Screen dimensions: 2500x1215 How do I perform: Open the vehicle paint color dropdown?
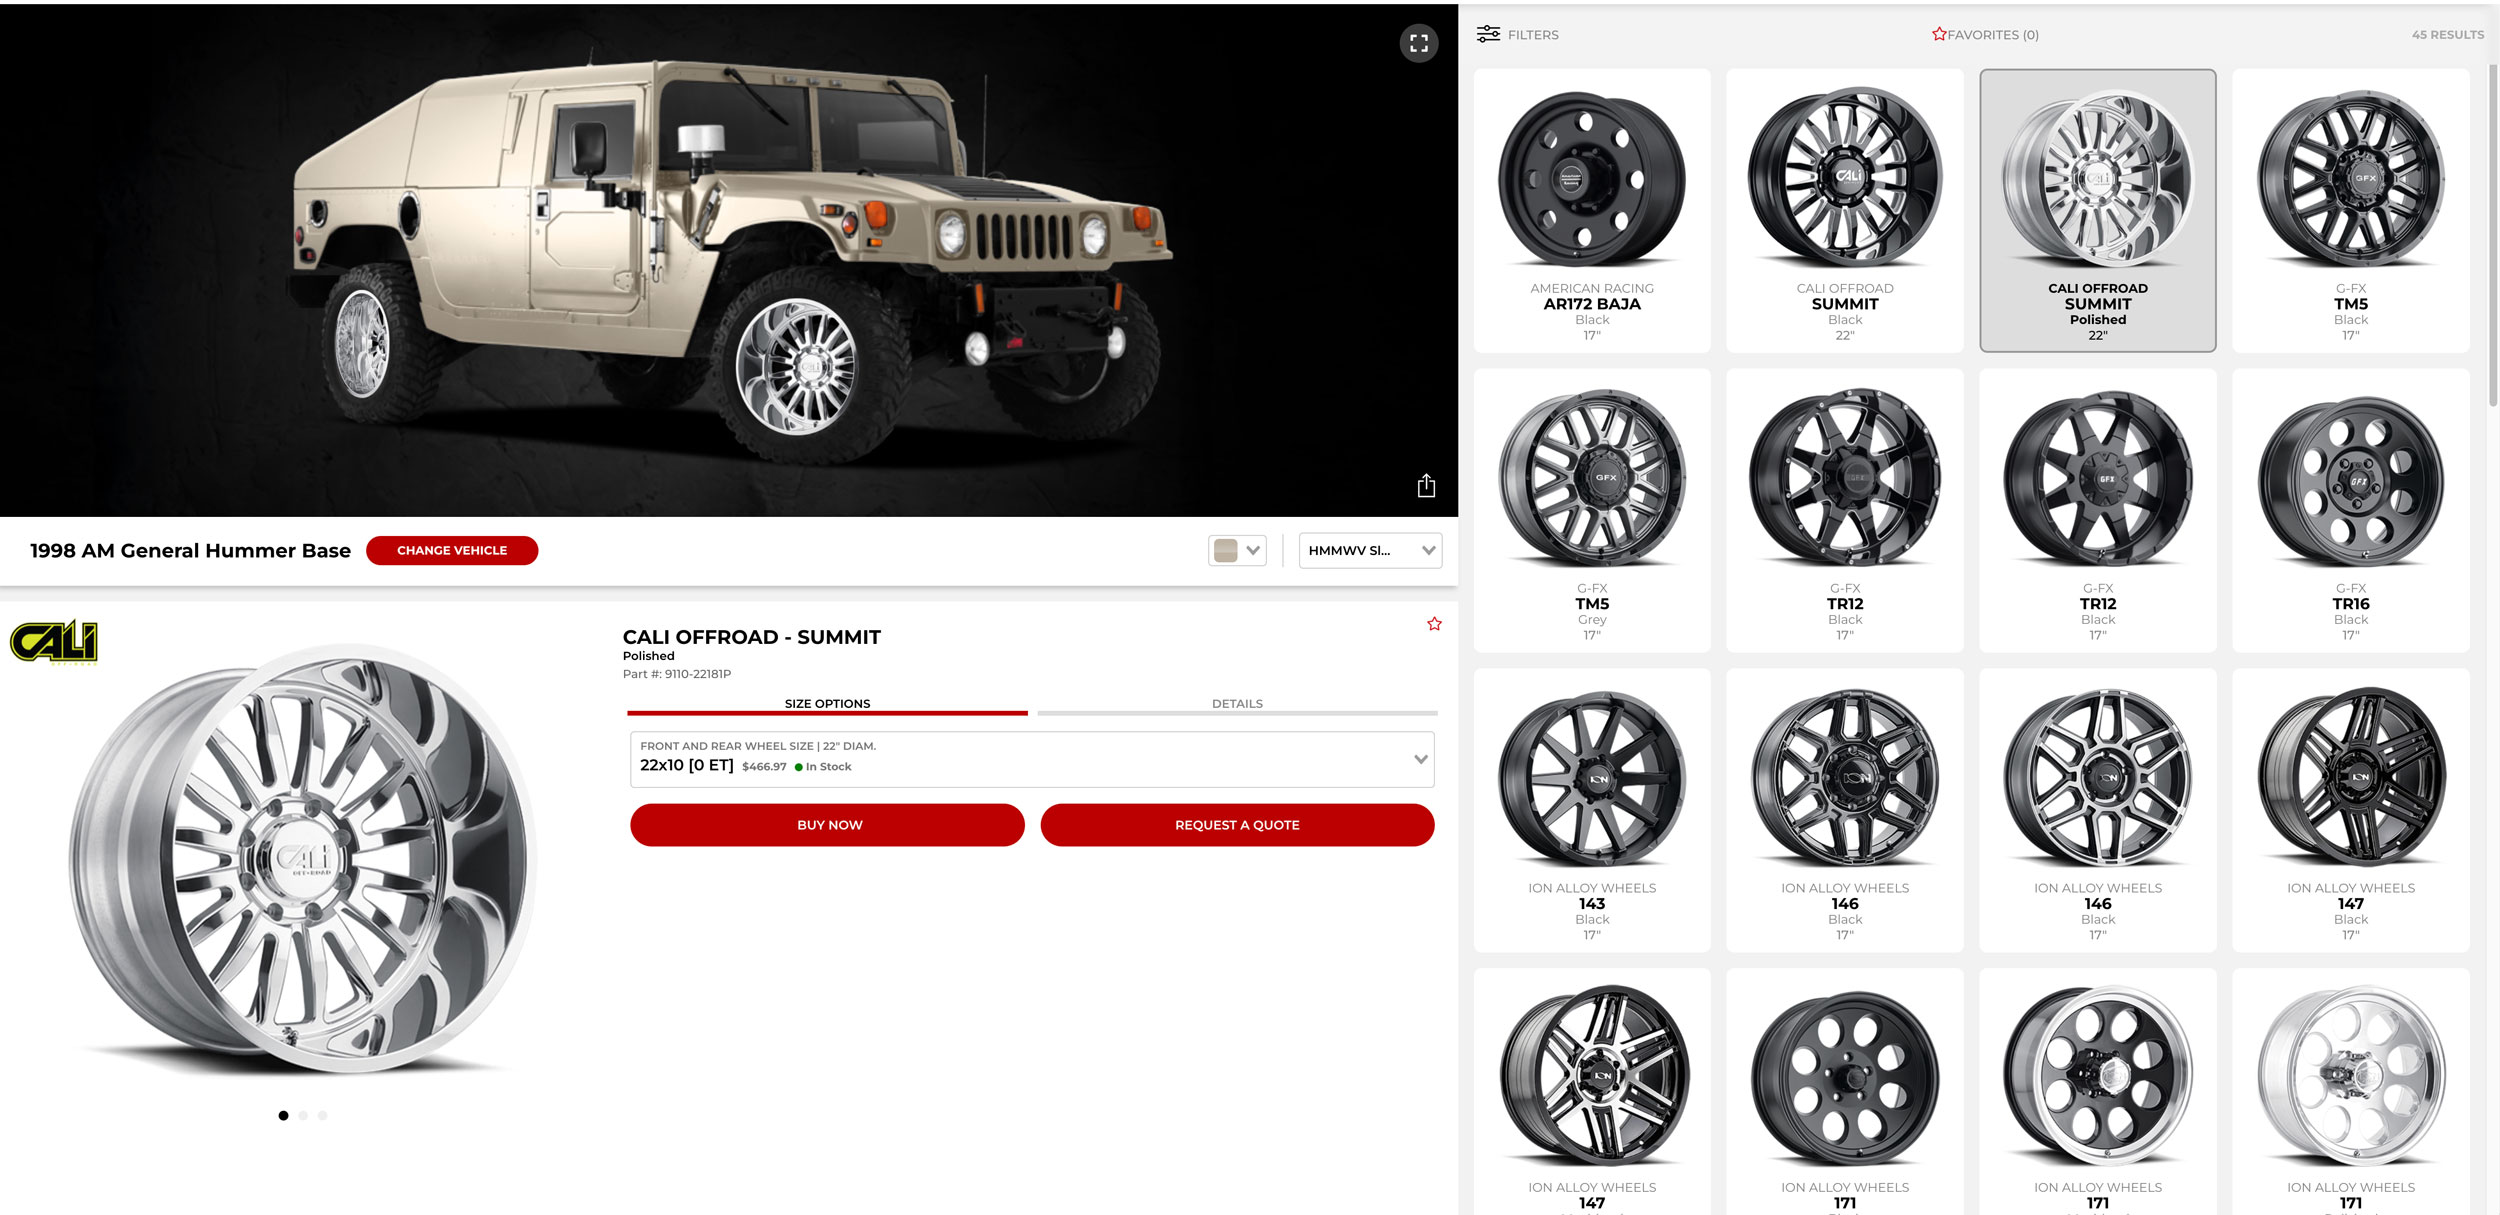1237,550
